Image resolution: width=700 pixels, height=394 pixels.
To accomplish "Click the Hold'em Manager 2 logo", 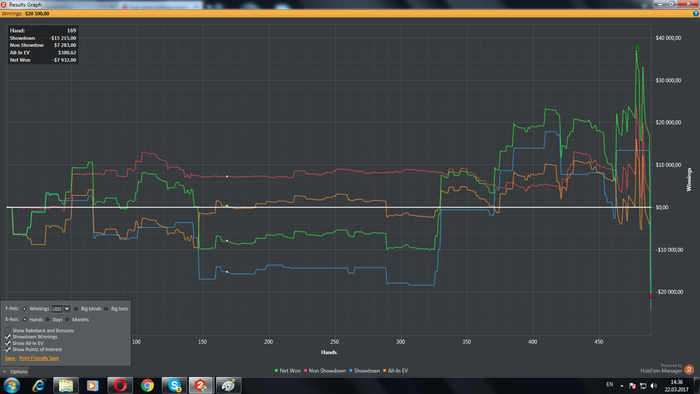I will (x=689, y=369).
